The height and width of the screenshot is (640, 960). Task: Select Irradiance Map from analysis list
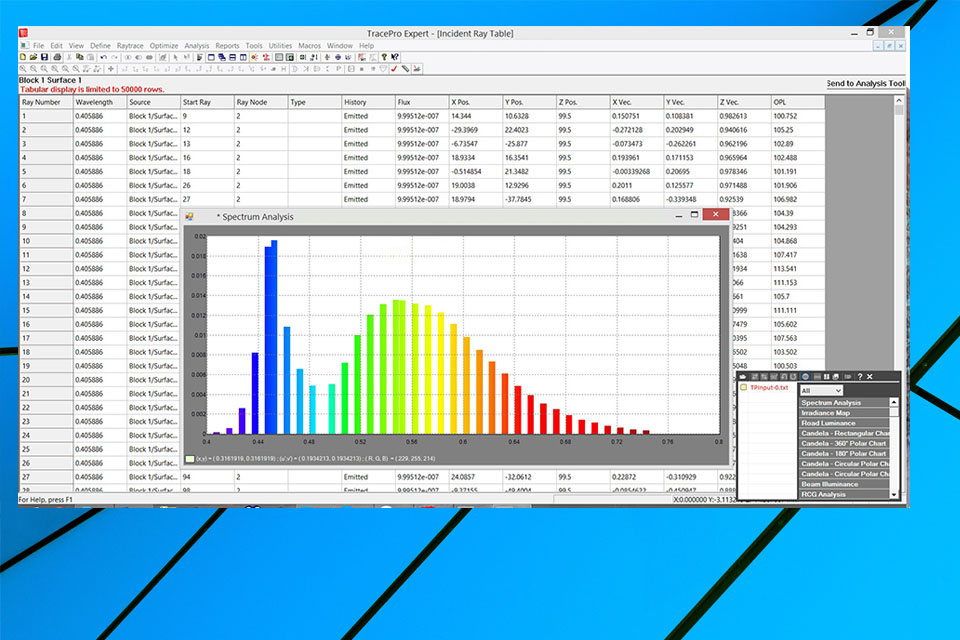point(829,413)
